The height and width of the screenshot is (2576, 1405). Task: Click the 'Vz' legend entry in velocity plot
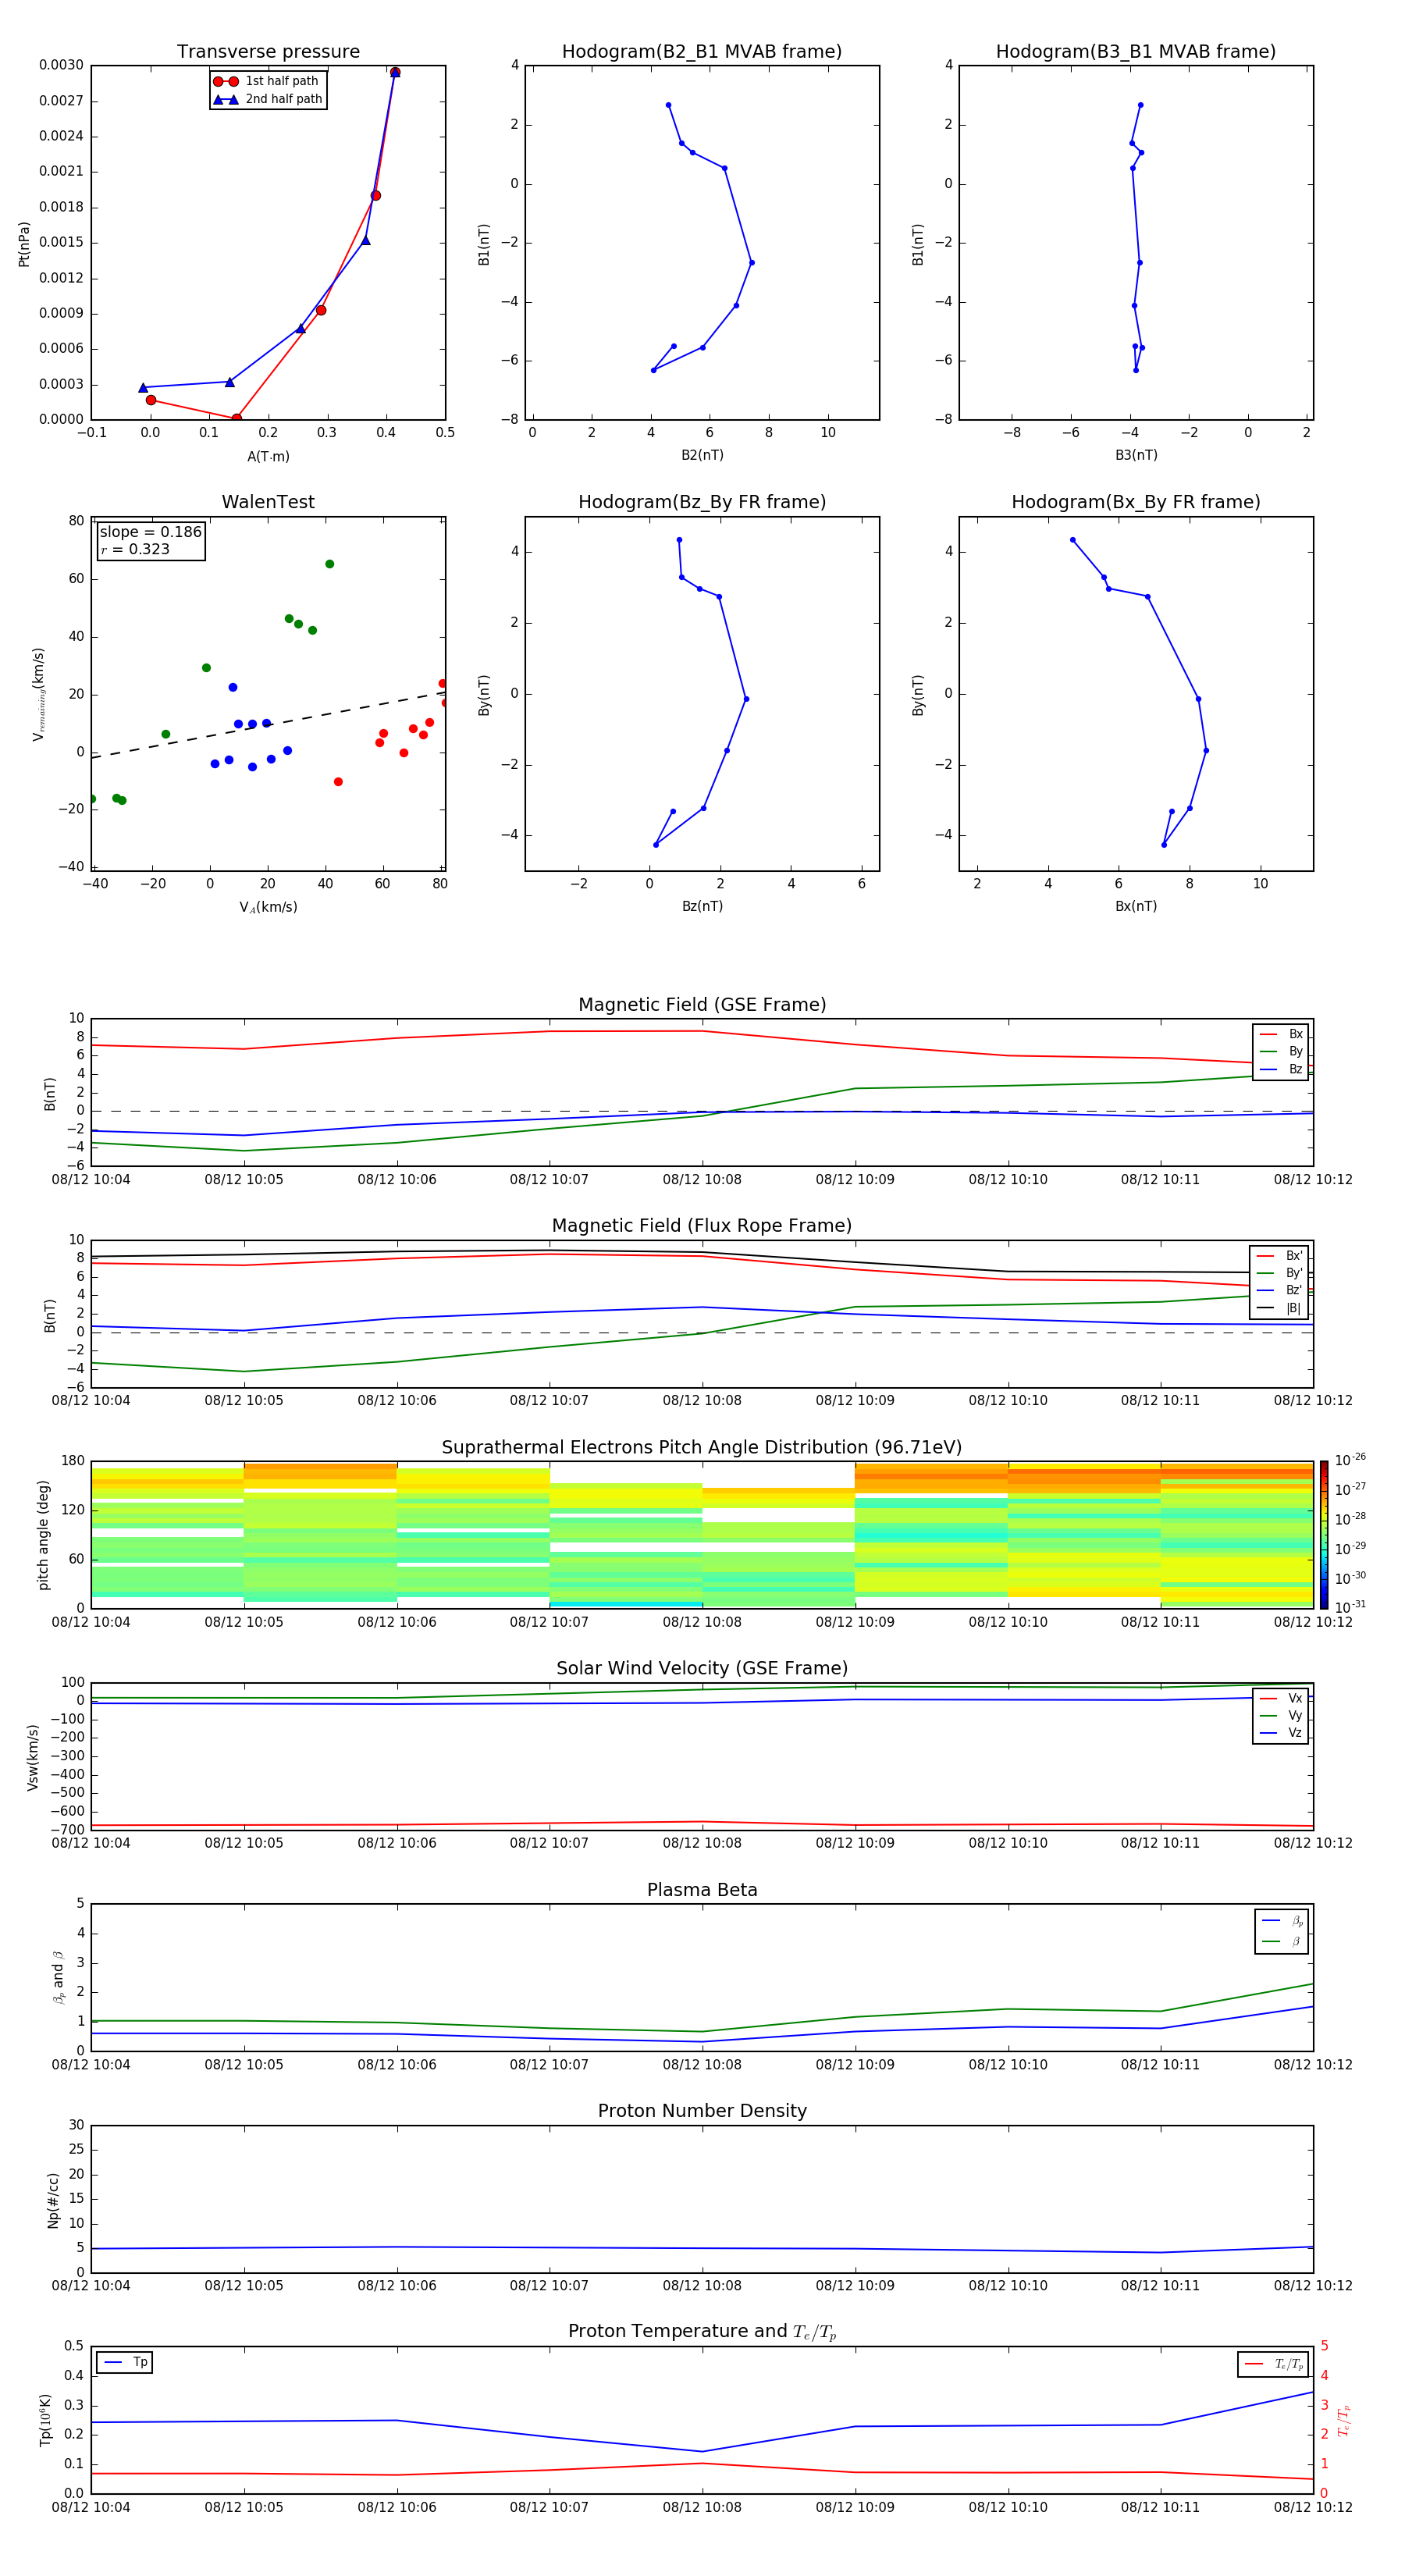(x=1281, y=1733)
